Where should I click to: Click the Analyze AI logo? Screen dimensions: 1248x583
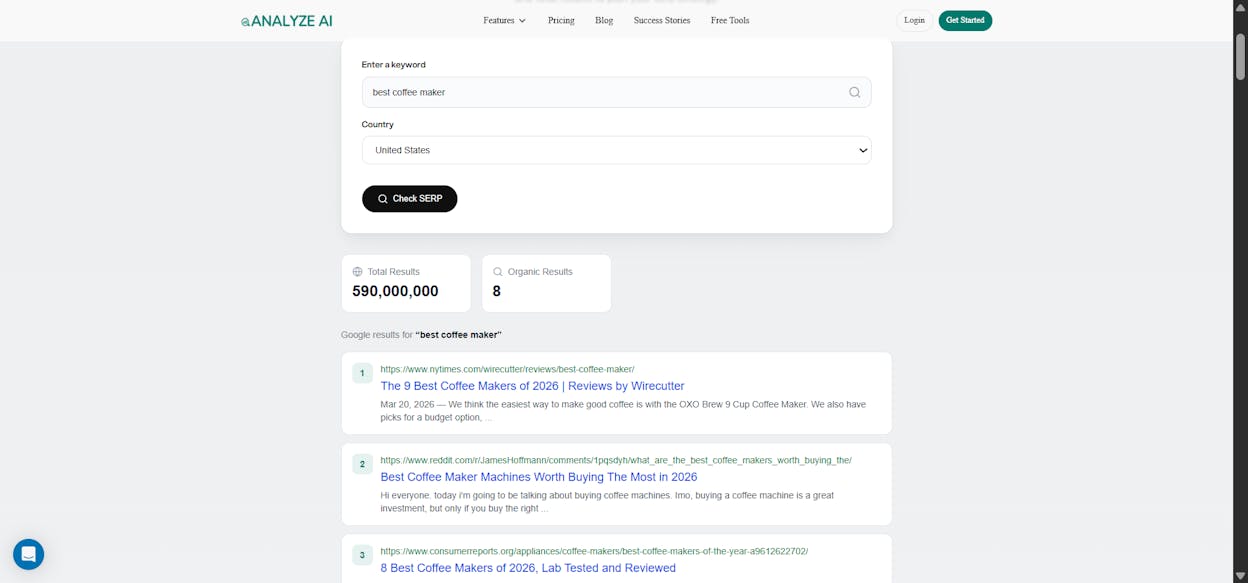(287, 20)
